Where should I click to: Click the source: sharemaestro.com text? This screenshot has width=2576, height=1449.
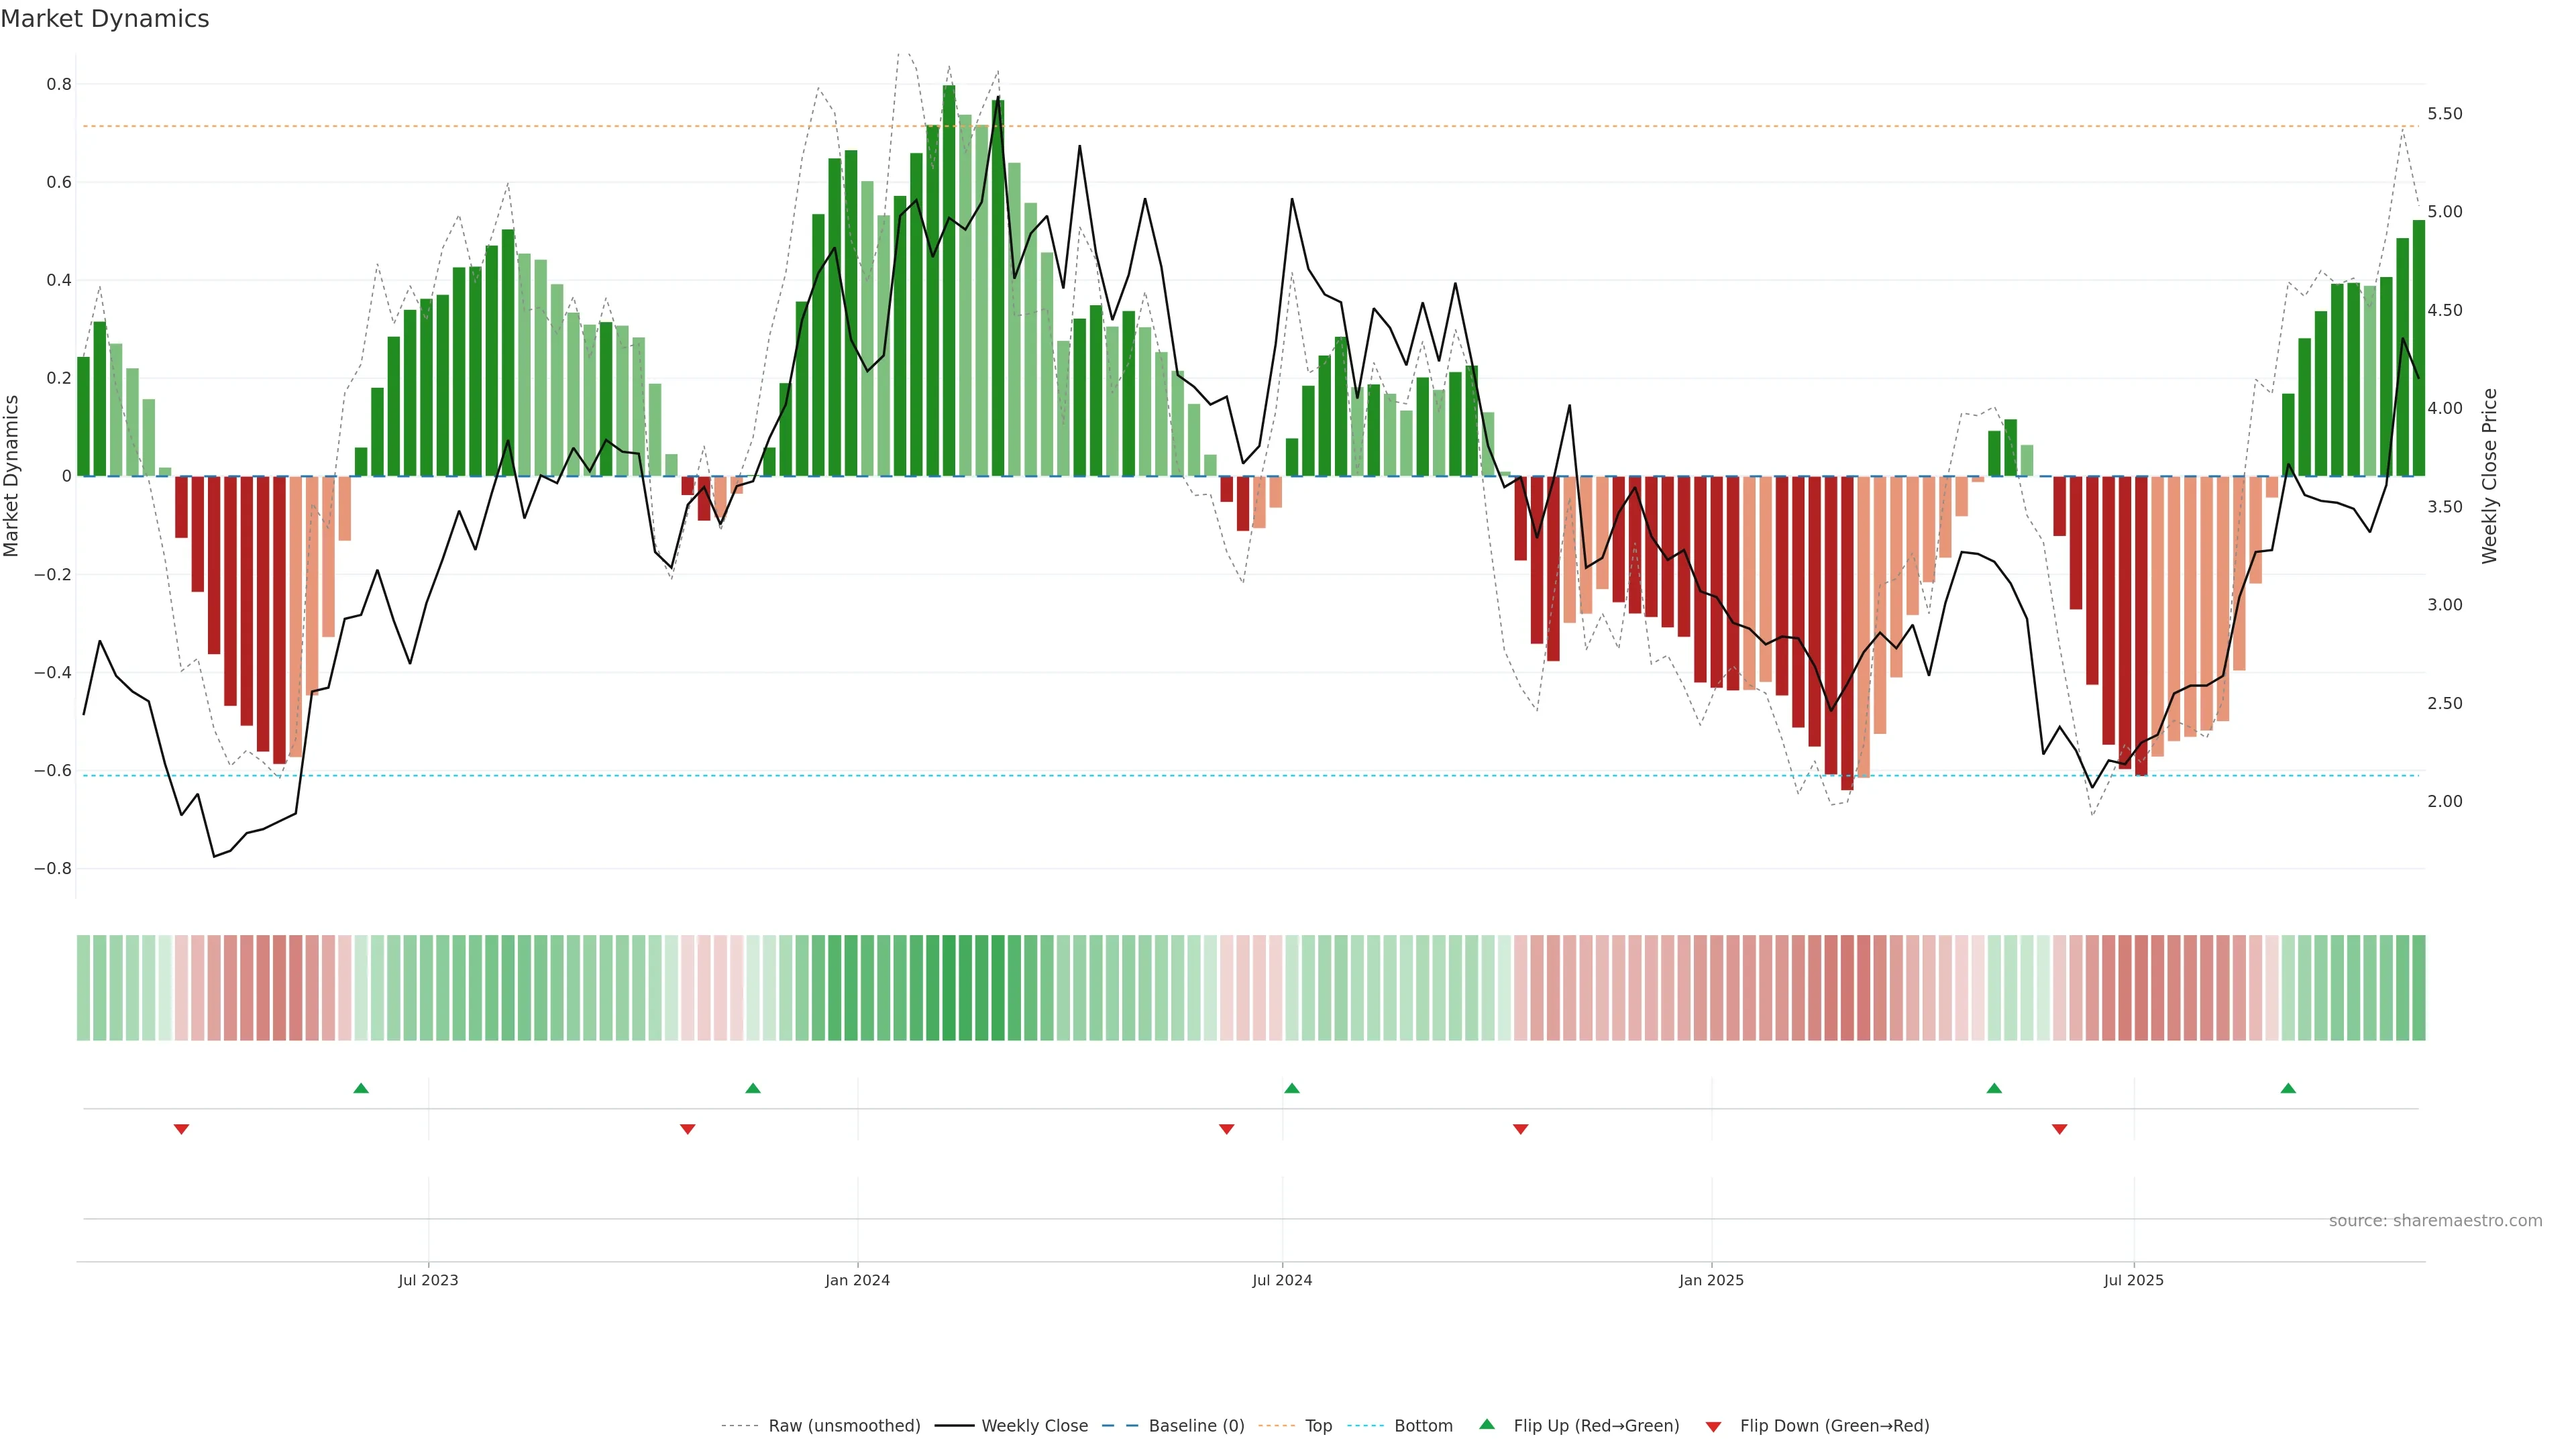(x=2435, y=1221)
